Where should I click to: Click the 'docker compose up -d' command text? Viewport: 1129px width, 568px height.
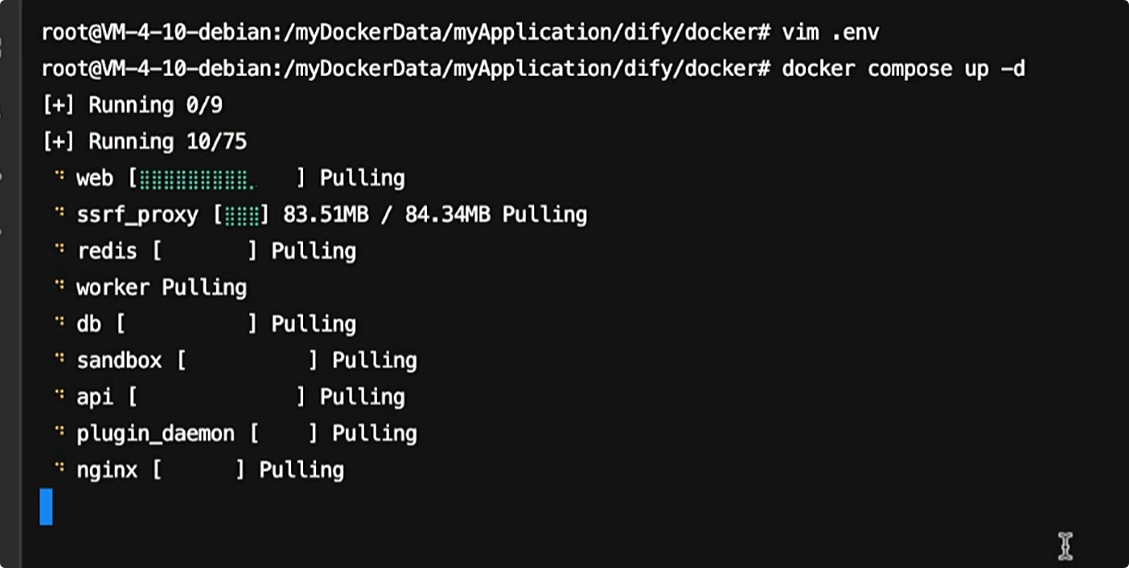click(903, 69)
